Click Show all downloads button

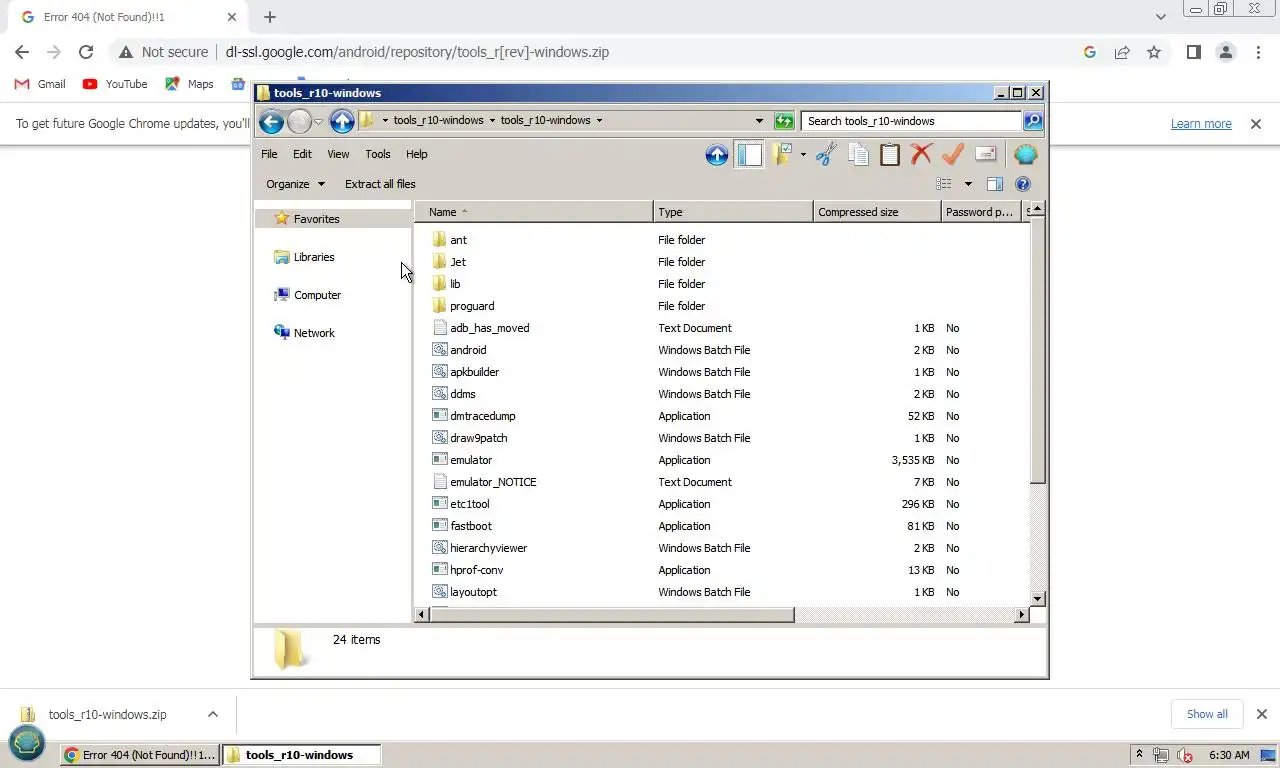click(x=1207, y=714)
